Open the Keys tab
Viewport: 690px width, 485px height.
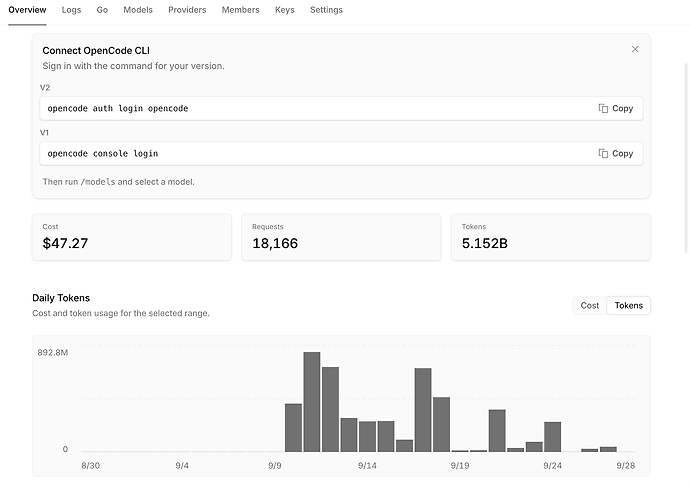[x=285, y=10]
